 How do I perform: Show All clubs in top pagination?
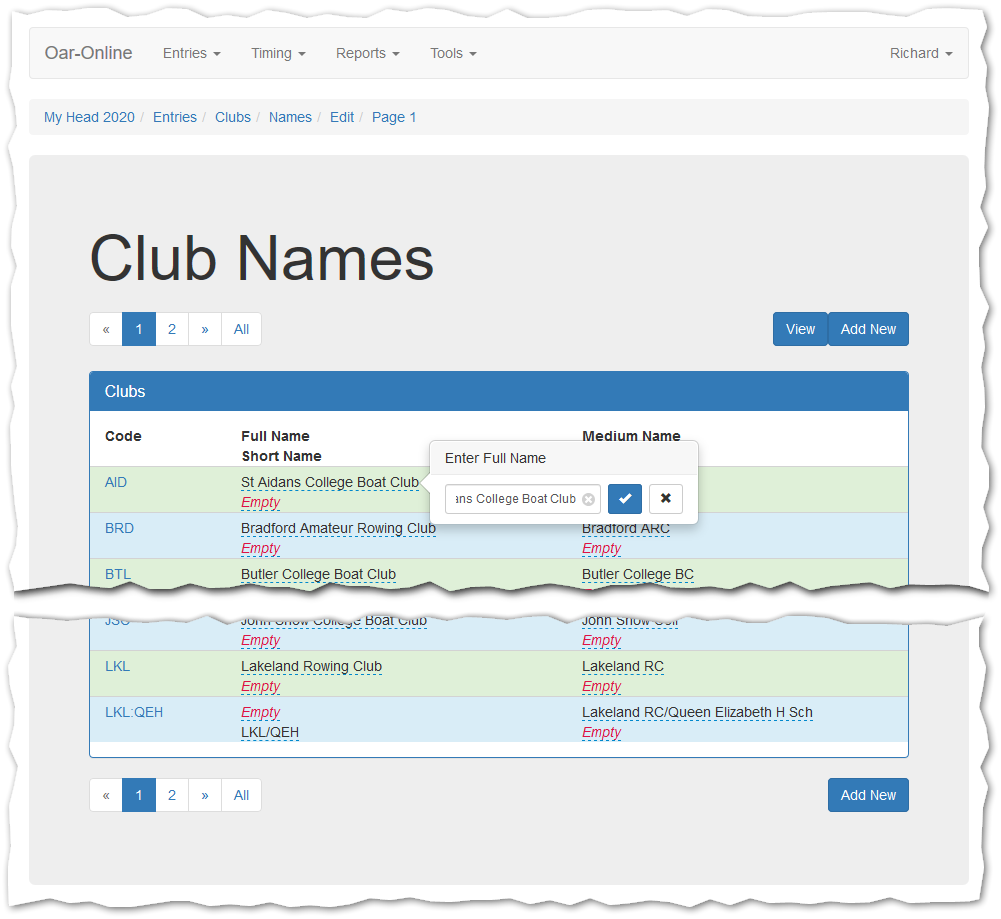pyautogui.click(x=241, y=329)
